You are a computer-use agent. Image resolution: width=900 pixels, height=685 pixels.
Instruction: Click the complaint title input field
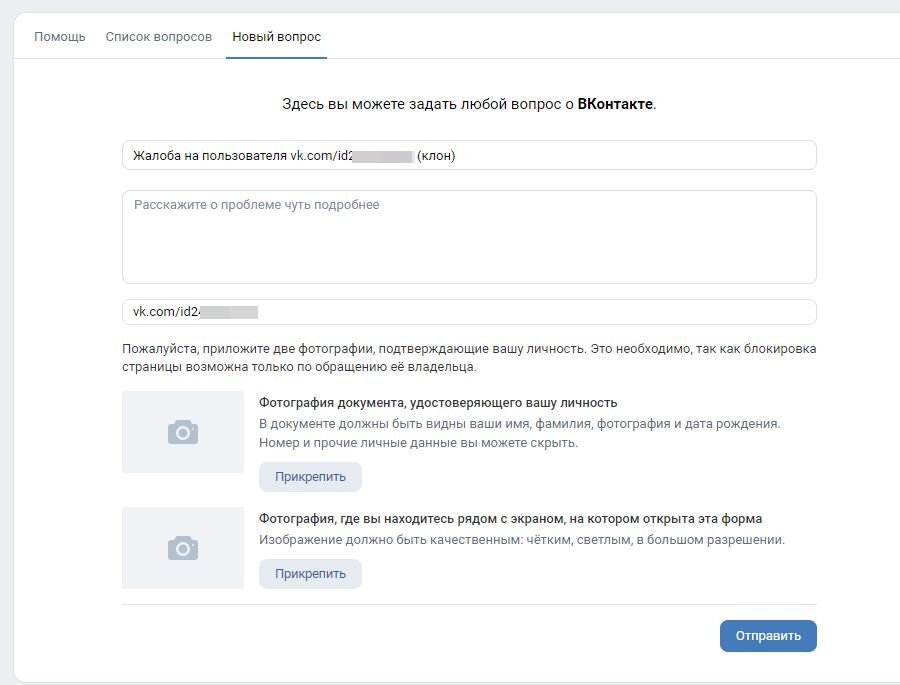click(x=469, y=155)
